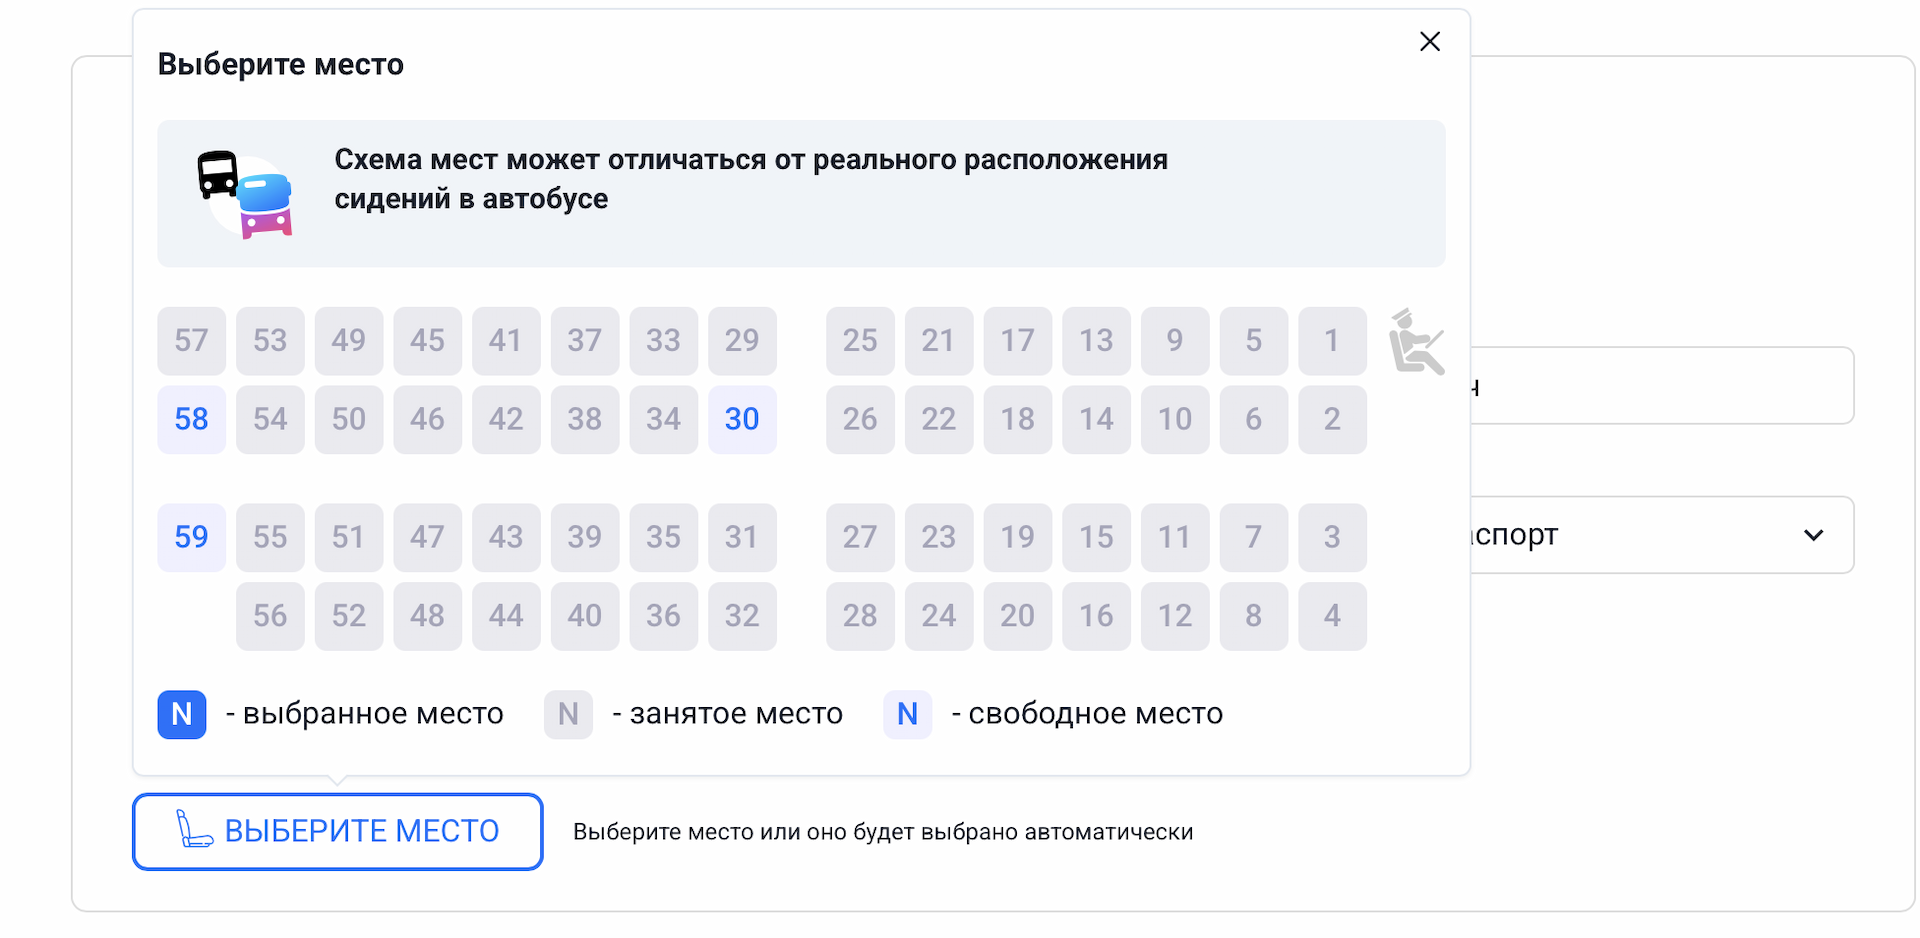
Task: Click the ВЫБЕРИТЕ МЕСТО button
Action: pyautogui.click(x=338, y=831)
